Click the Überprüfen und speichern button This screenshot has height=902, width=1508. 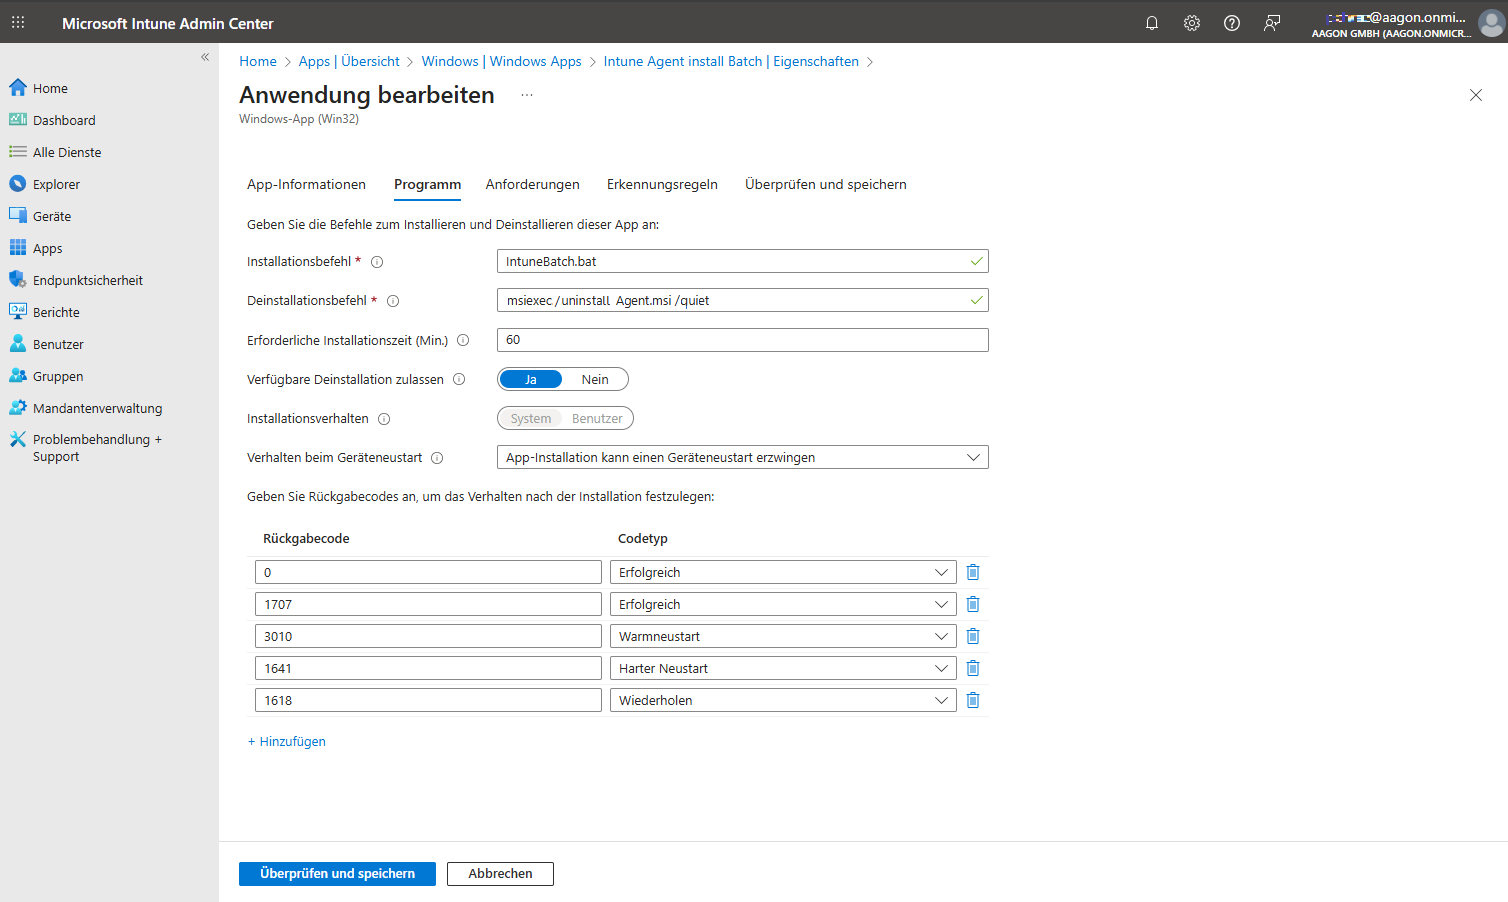[337, 873]
